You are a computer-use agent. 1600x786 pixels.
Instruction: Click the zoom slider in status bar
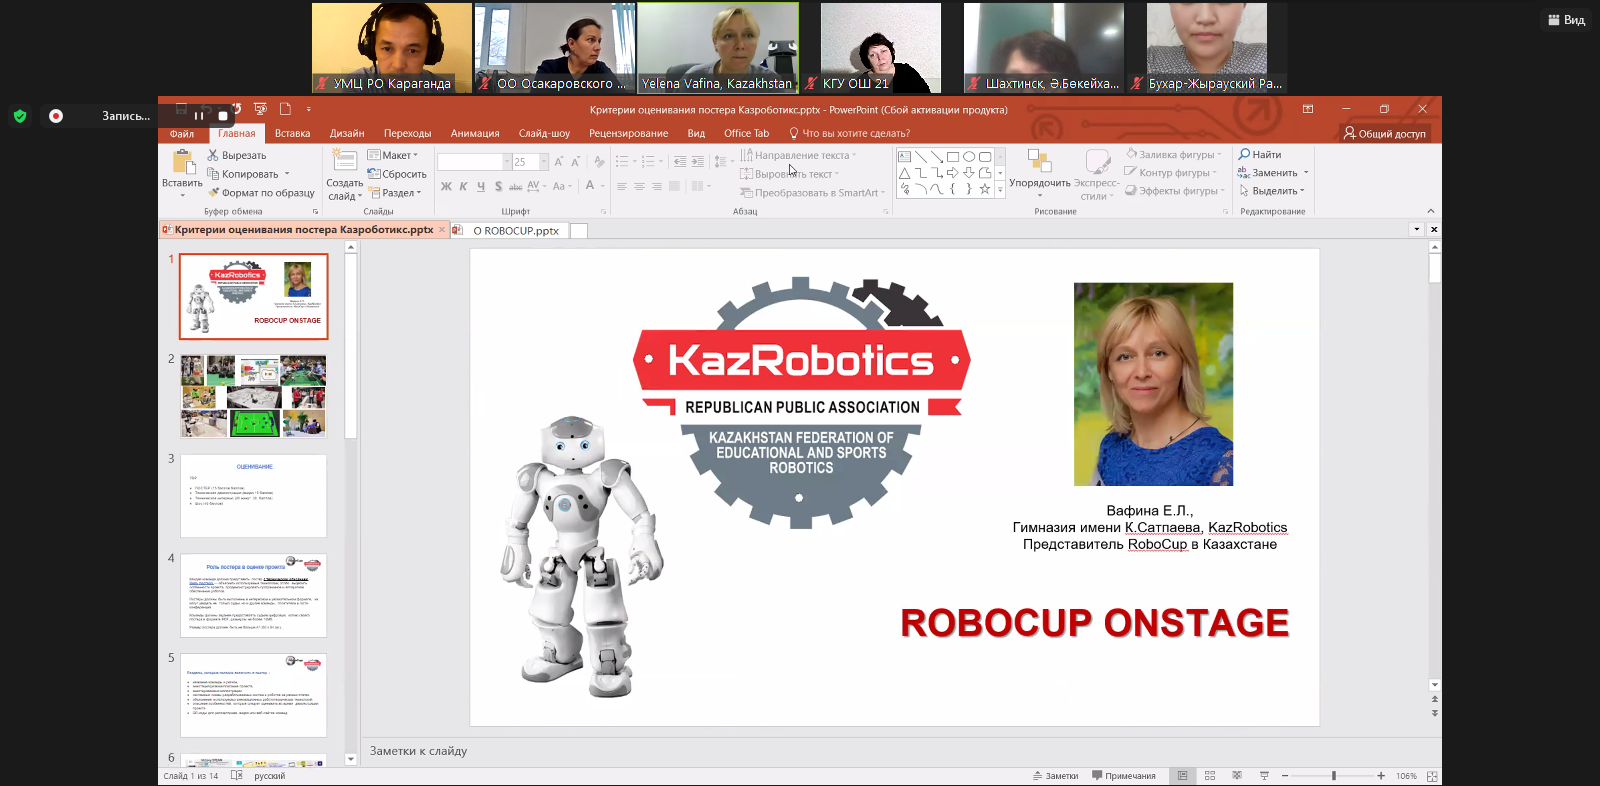click(1334, 776)
